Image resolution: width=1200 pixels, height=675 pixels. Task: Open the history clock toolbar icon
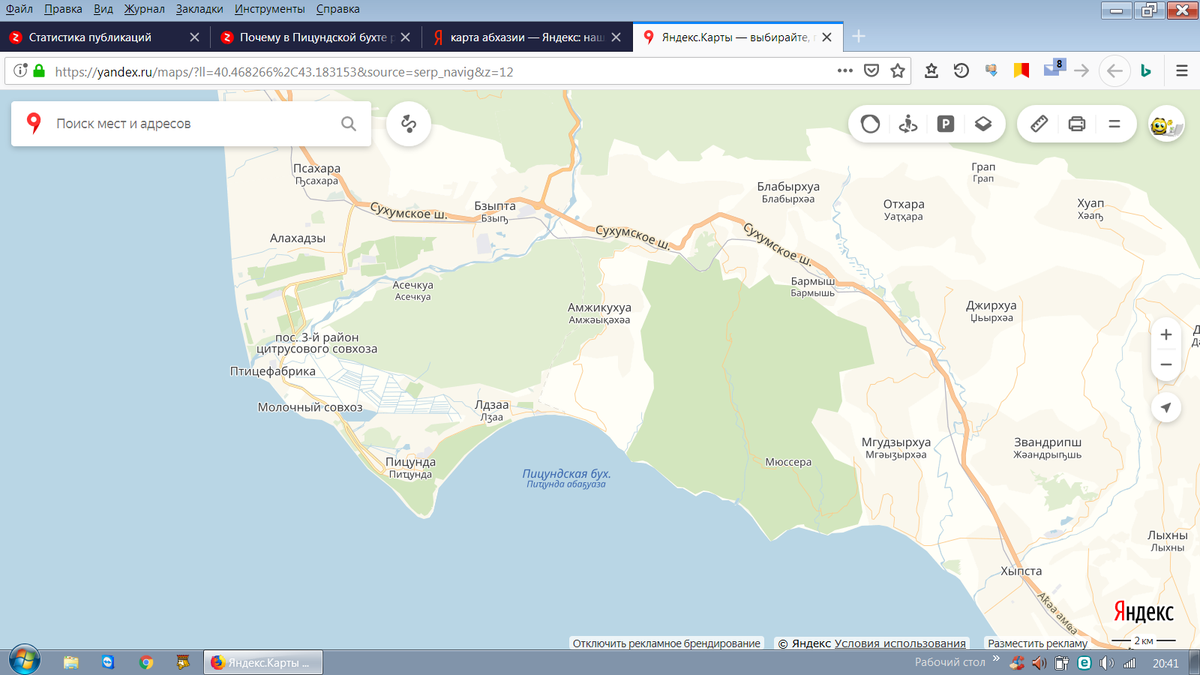961,70
